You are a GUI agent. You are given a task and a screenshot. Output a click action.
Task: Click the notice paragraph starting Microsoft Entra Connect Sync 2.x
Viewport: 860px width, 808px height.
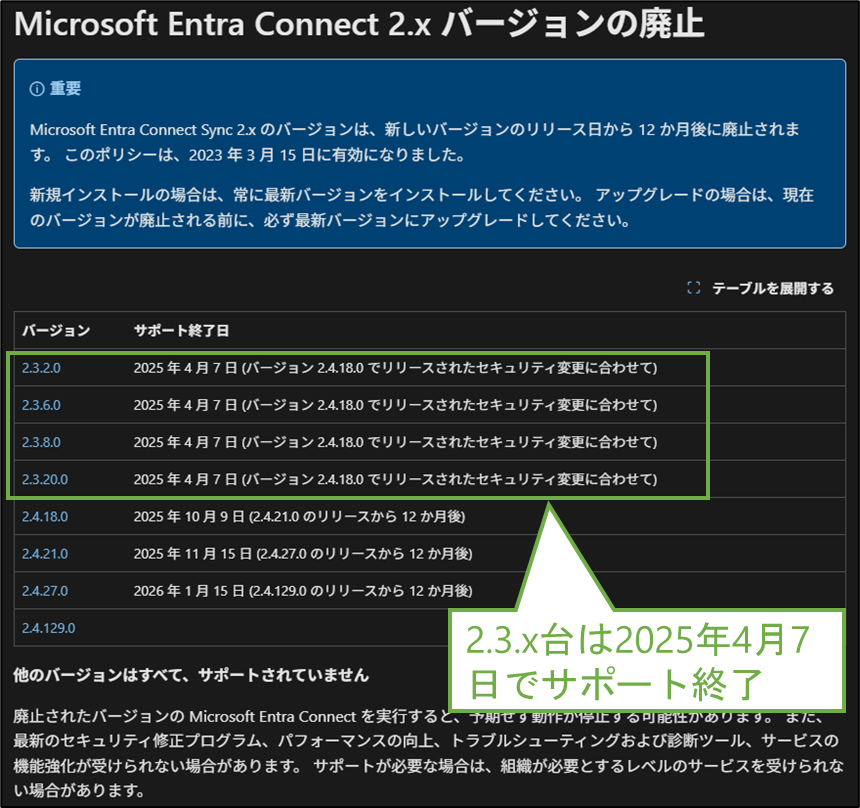(x=415, y=143)
